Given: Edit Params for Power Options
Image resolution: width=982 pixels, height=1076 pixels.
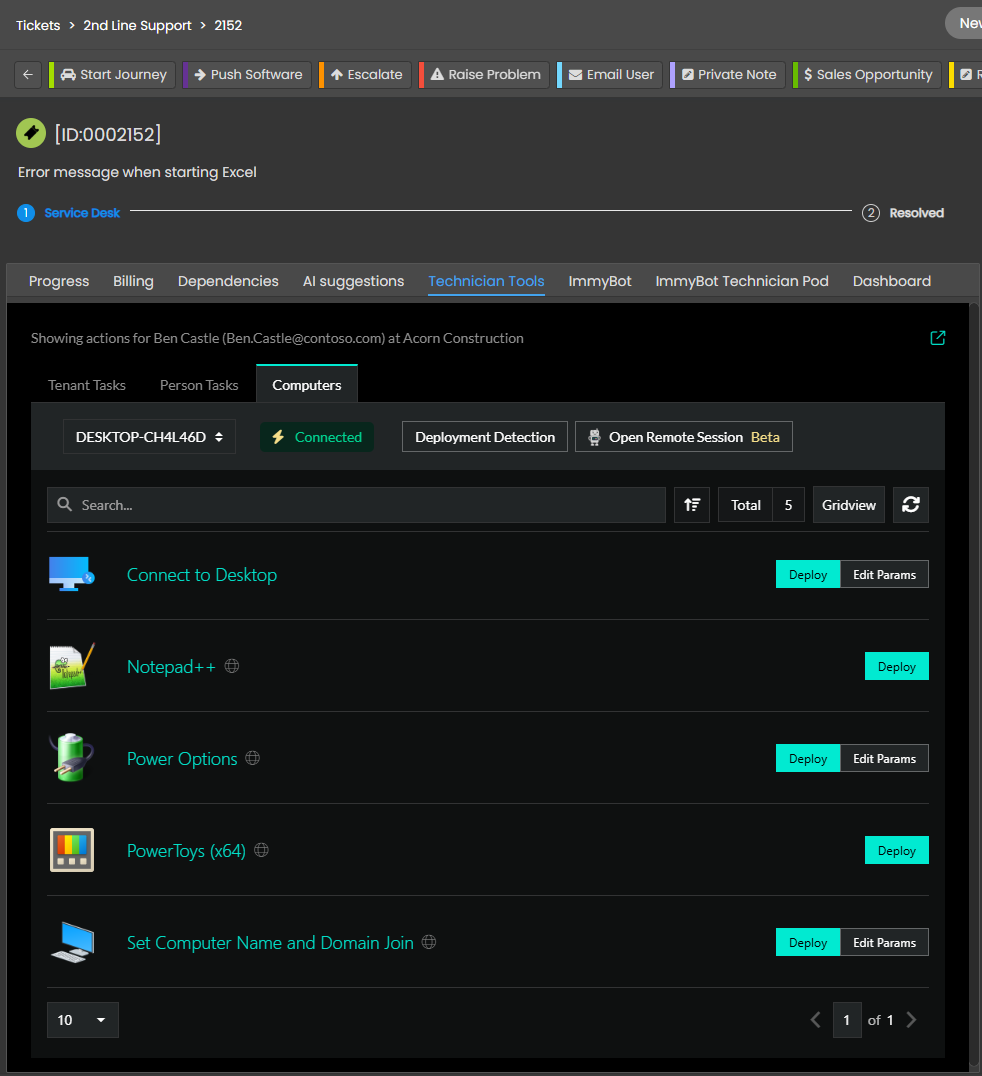Looking at the screenshot, I should (884, 759).
